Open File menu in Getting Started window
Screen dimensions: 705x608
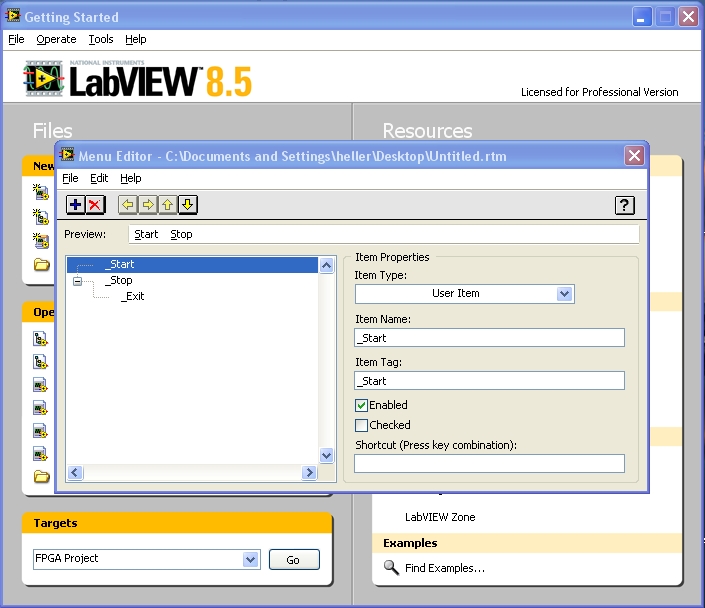pyautogui.click(x=16, y=39)
